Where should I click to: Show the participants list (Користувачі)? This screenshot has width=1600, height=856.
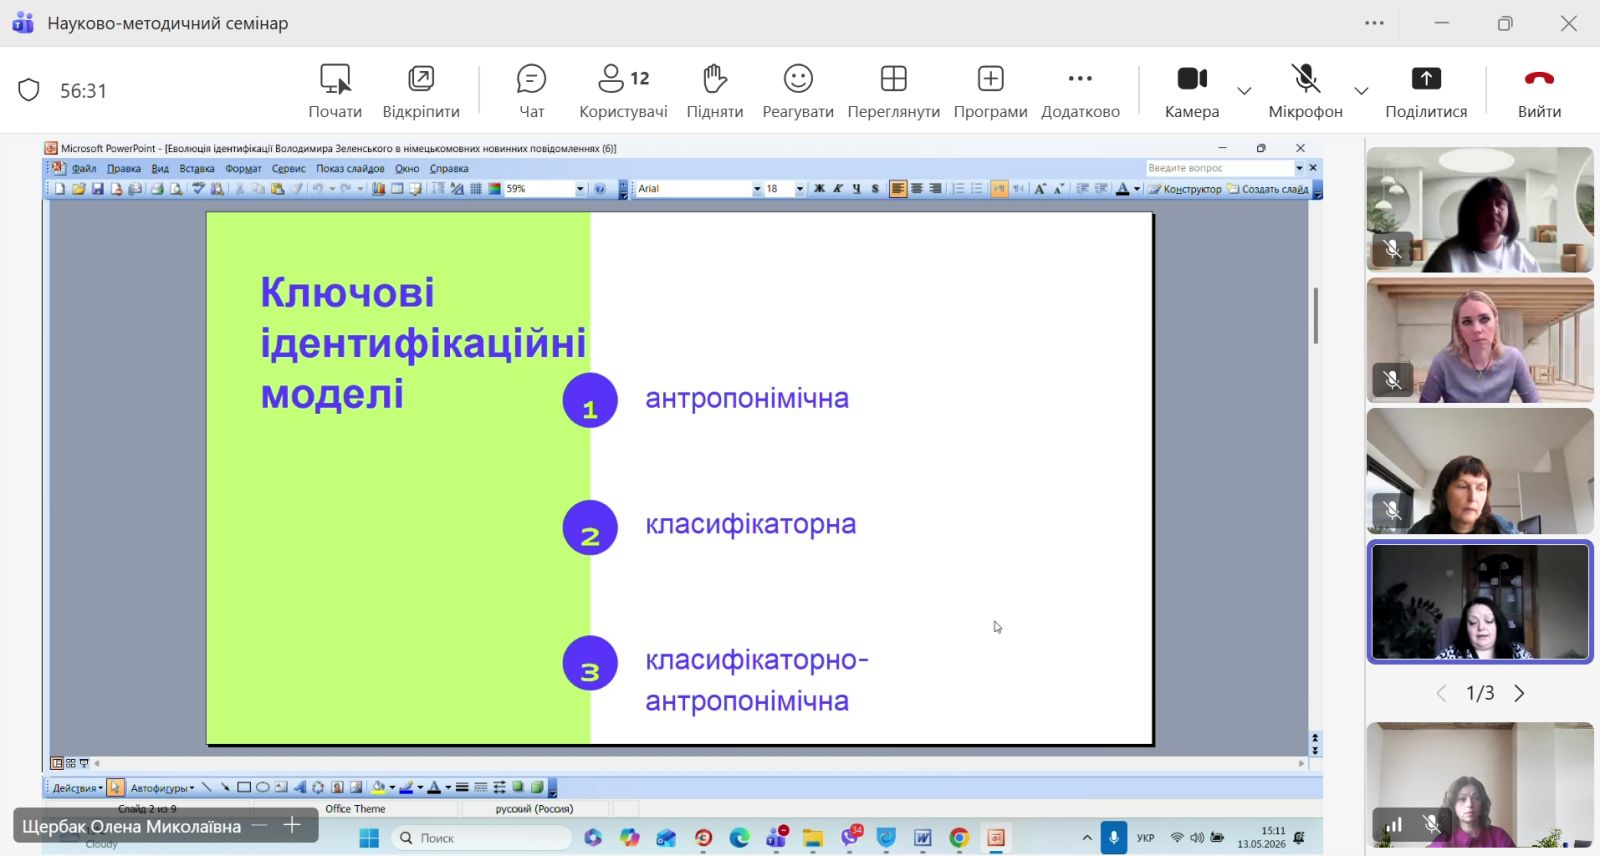623,91
